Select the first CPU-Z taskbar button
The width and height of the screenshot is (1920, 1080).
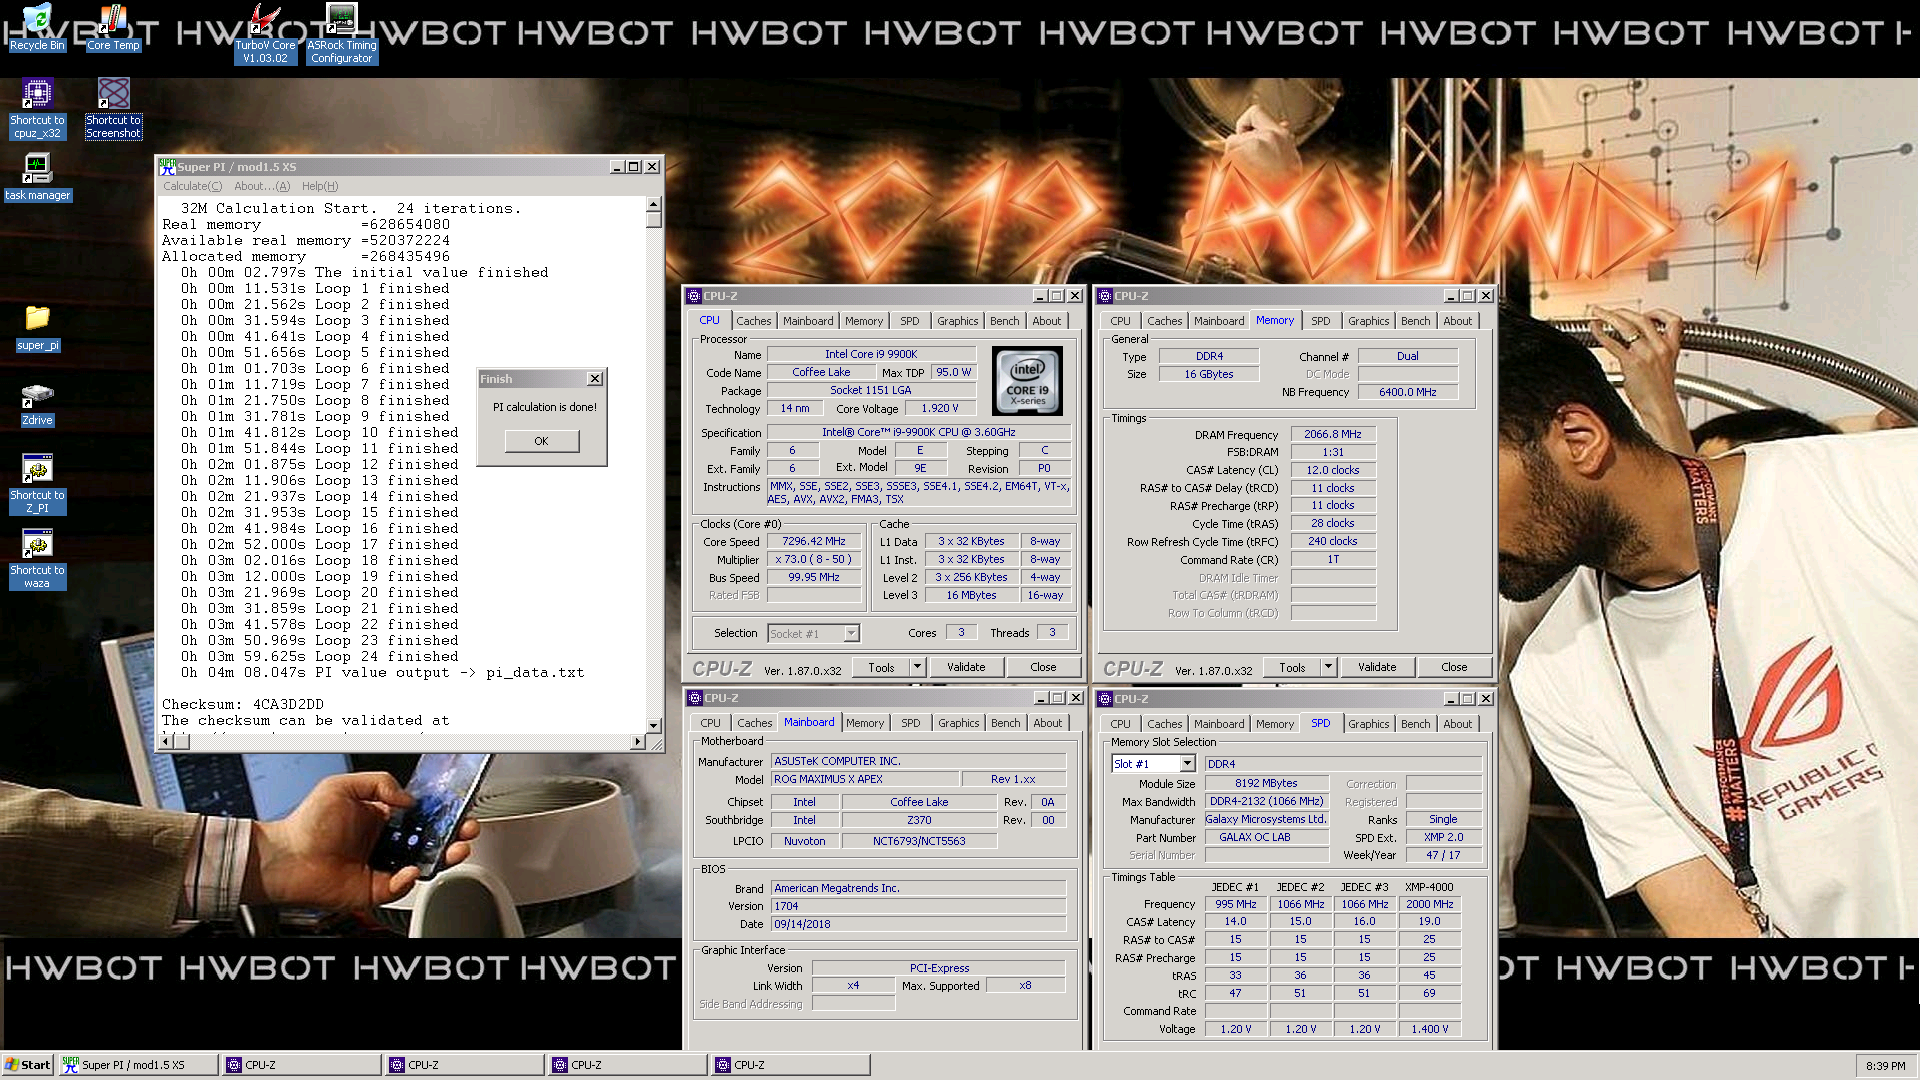[x=300, y=1065]
